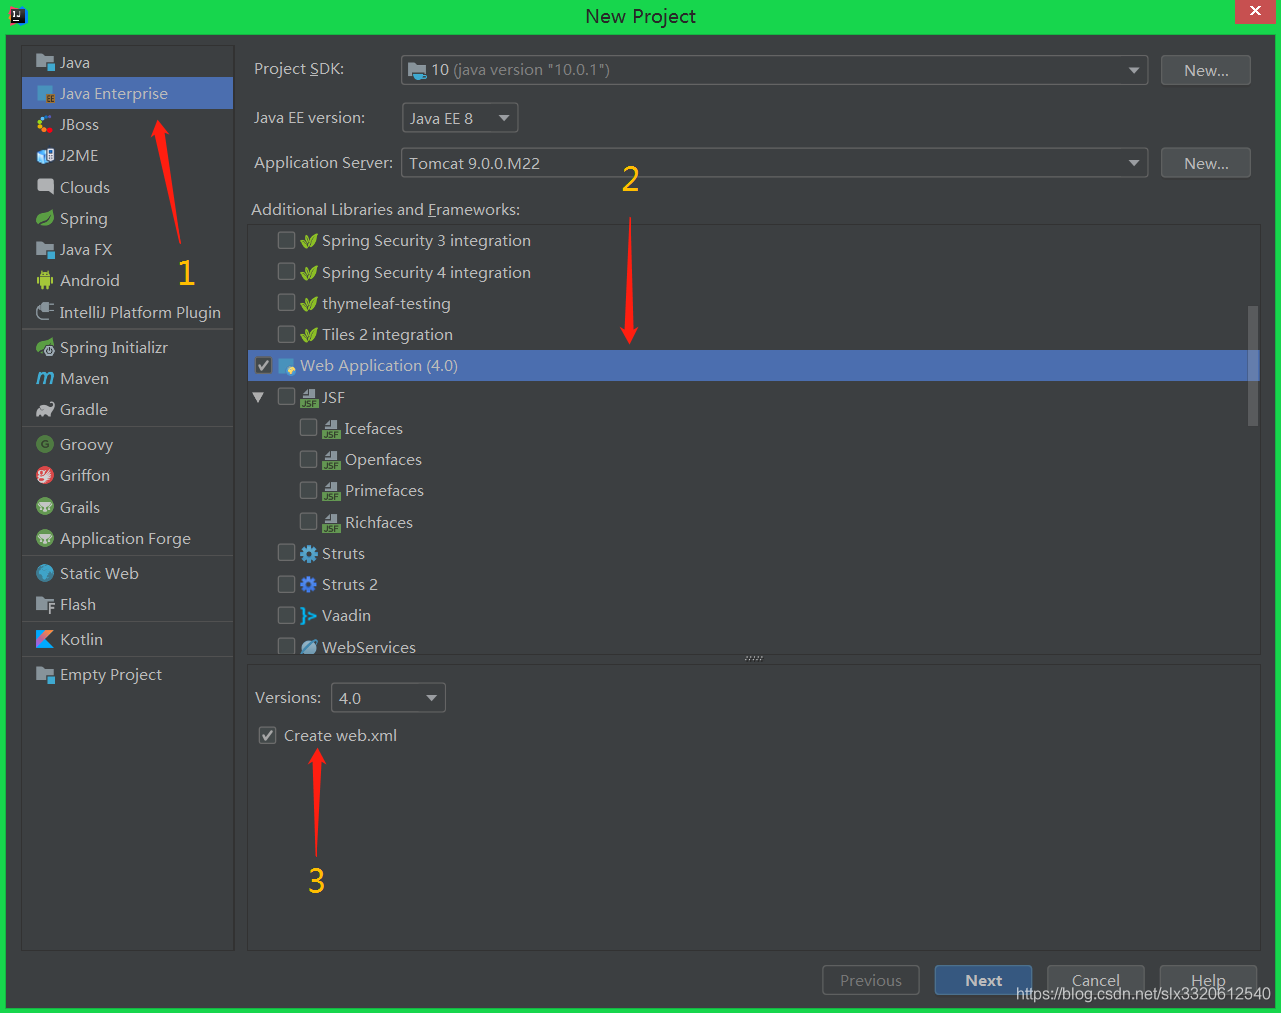The width and height of the screenshot is (1281, 1013).
Task: Select the Openfaces row
Action: (x=753, y=459)
